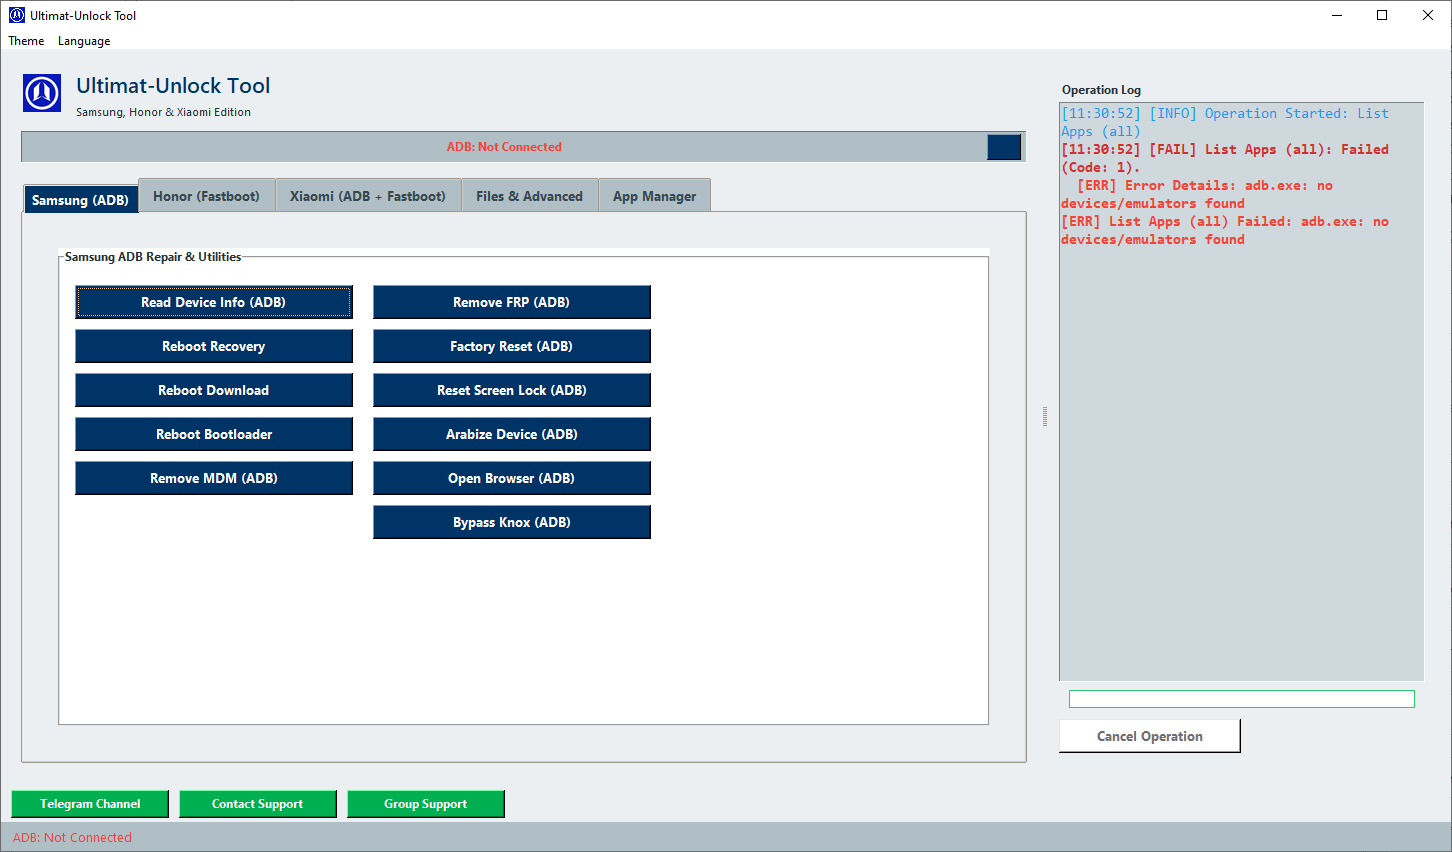Click the ADB: Not Connected status bar
This screenshot has width=1452, height=852.
point(72,837)
